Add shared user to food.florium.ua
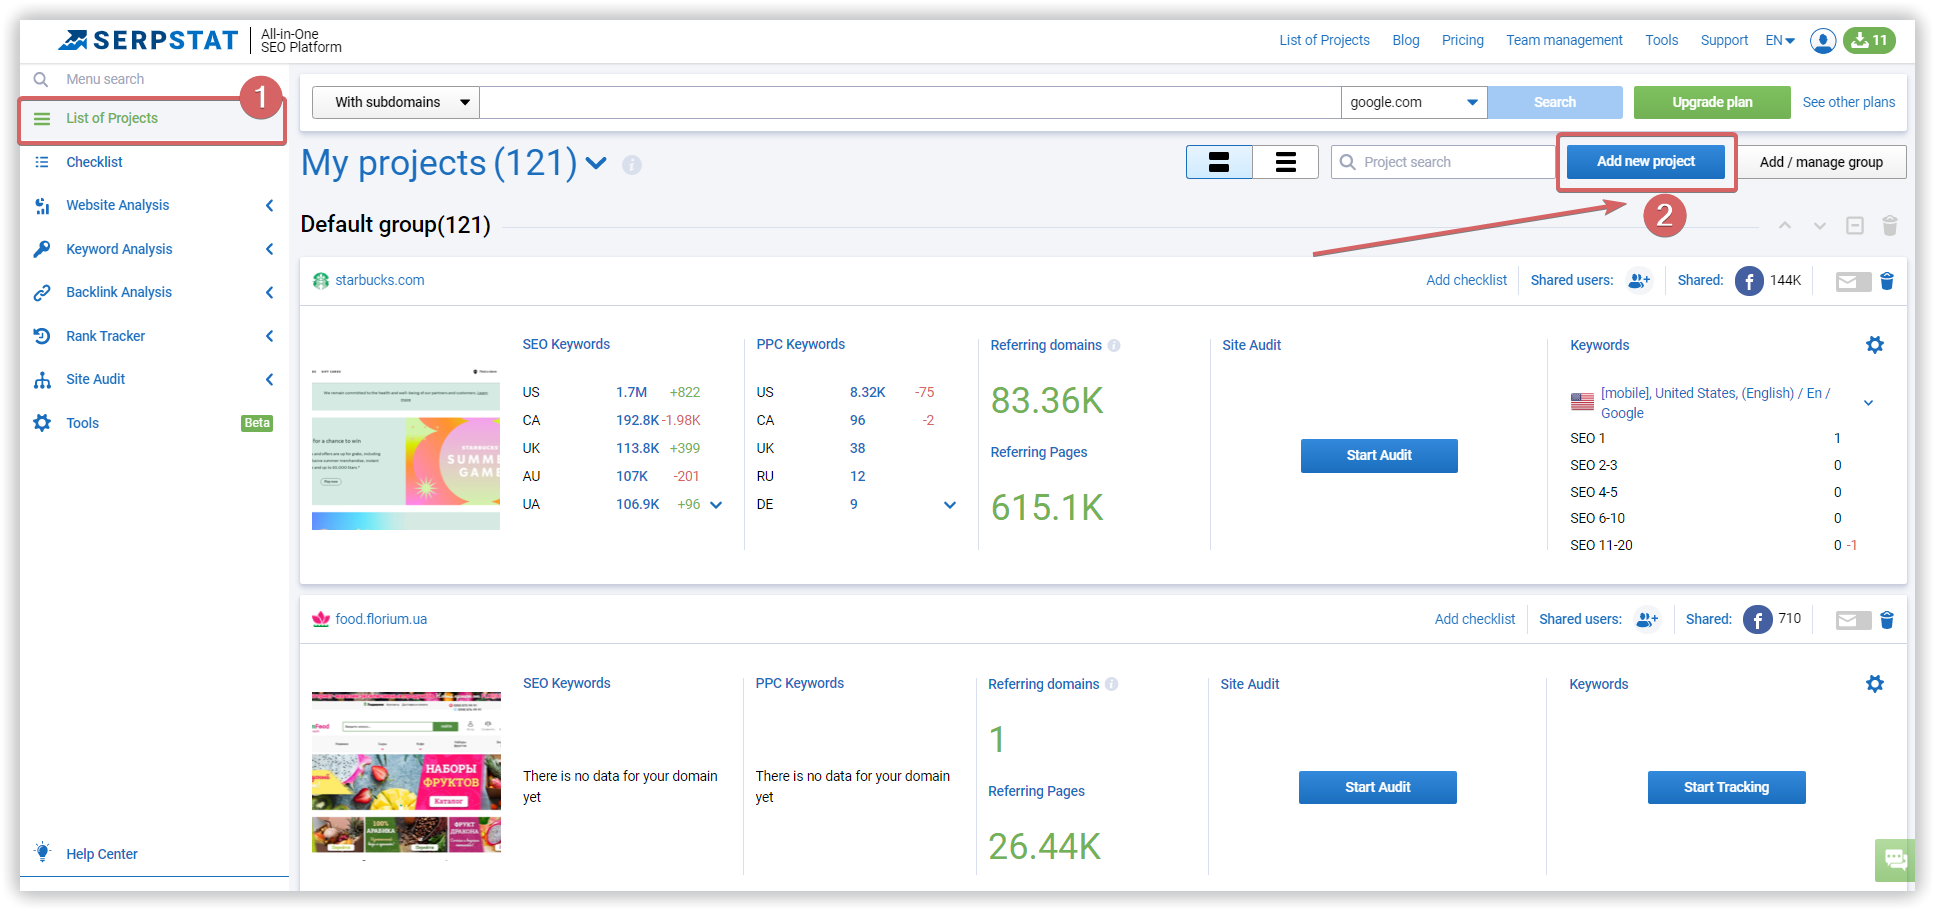This screenshot has width=1935, height=911. click(1647, 620)
